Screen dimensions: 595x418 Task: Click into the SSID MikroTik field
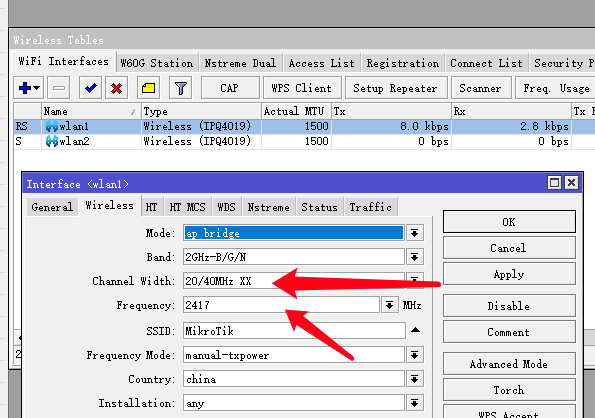(x=294, y=331)
